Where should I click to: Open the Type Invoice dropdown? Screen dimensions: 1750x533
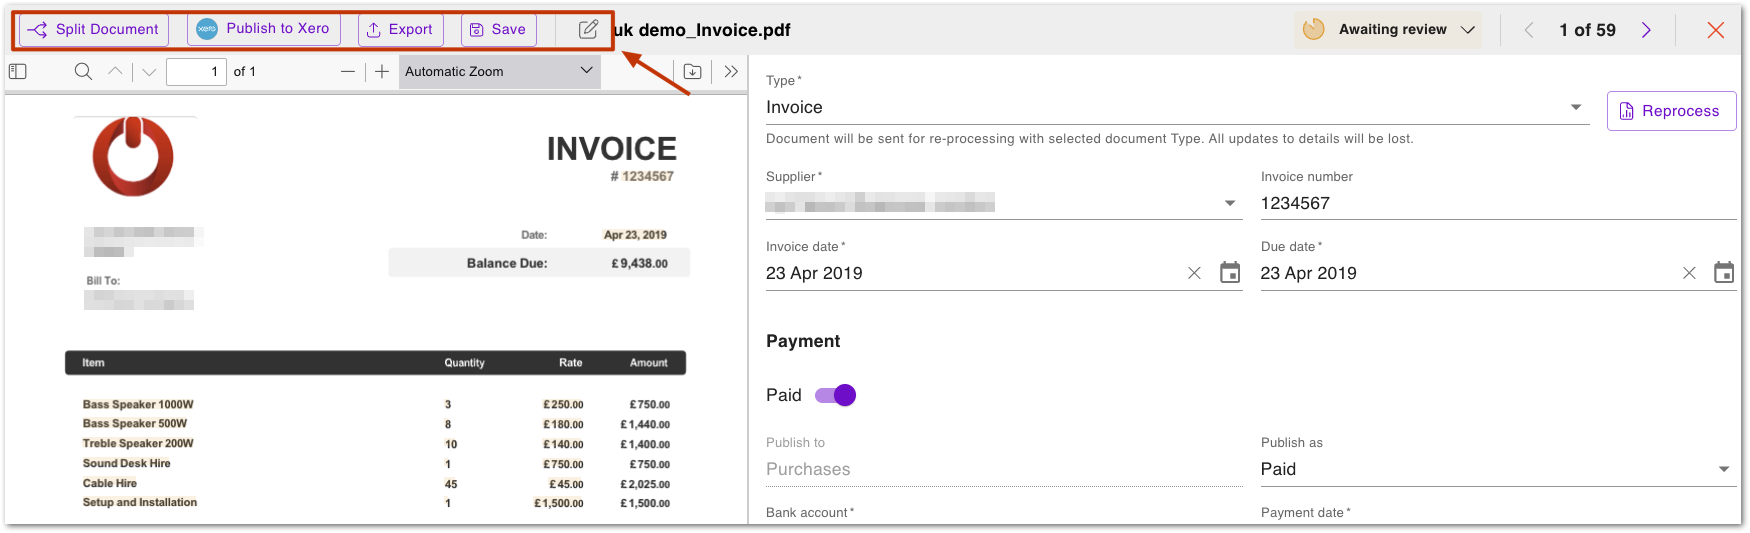(1176, 107)
